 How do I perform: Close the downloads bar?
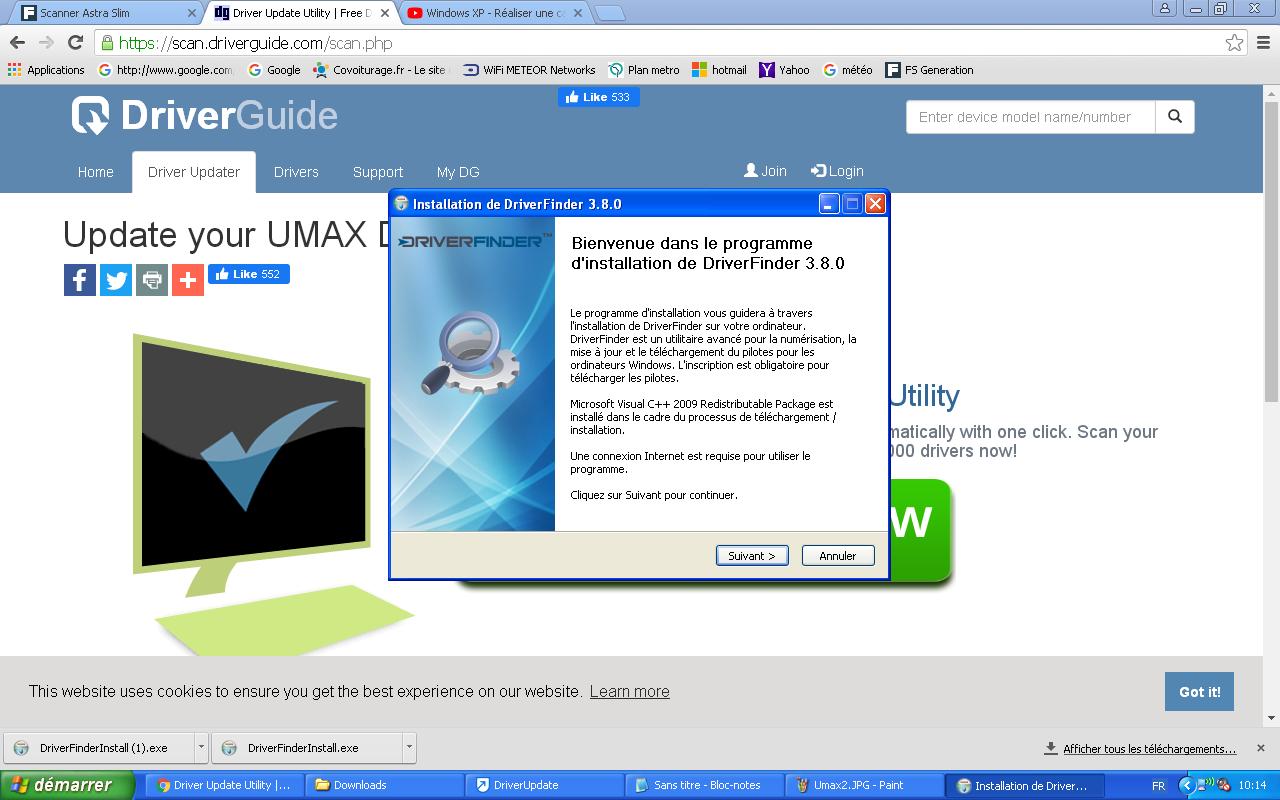pyautogui.click(x=1261, y=748)
